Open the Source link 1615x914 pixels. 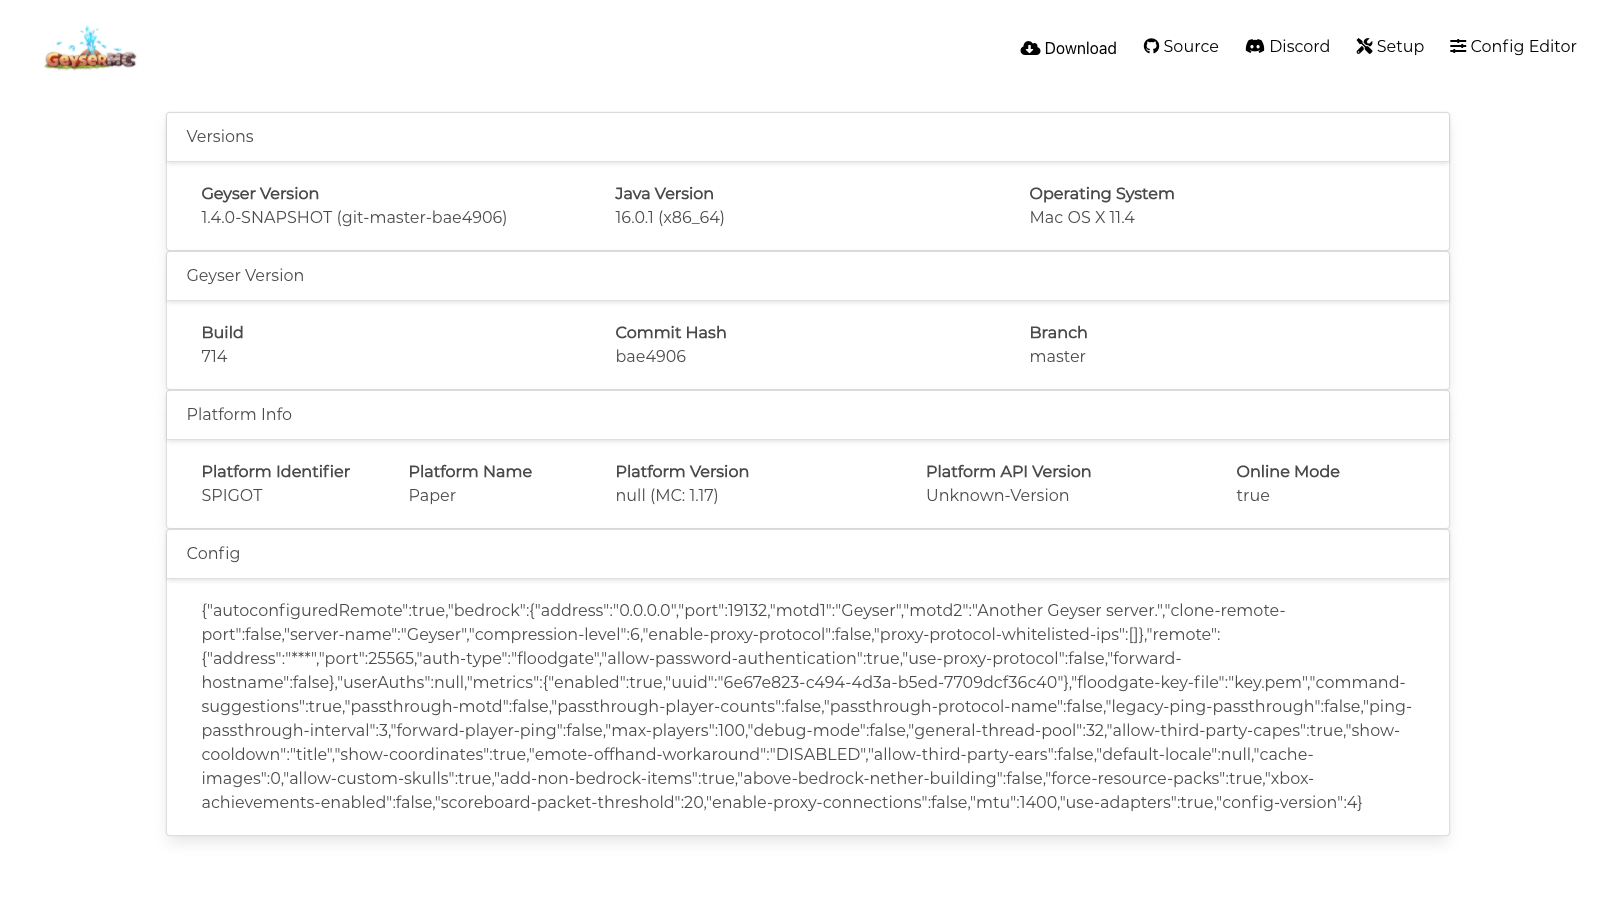tap(1181, 46)
